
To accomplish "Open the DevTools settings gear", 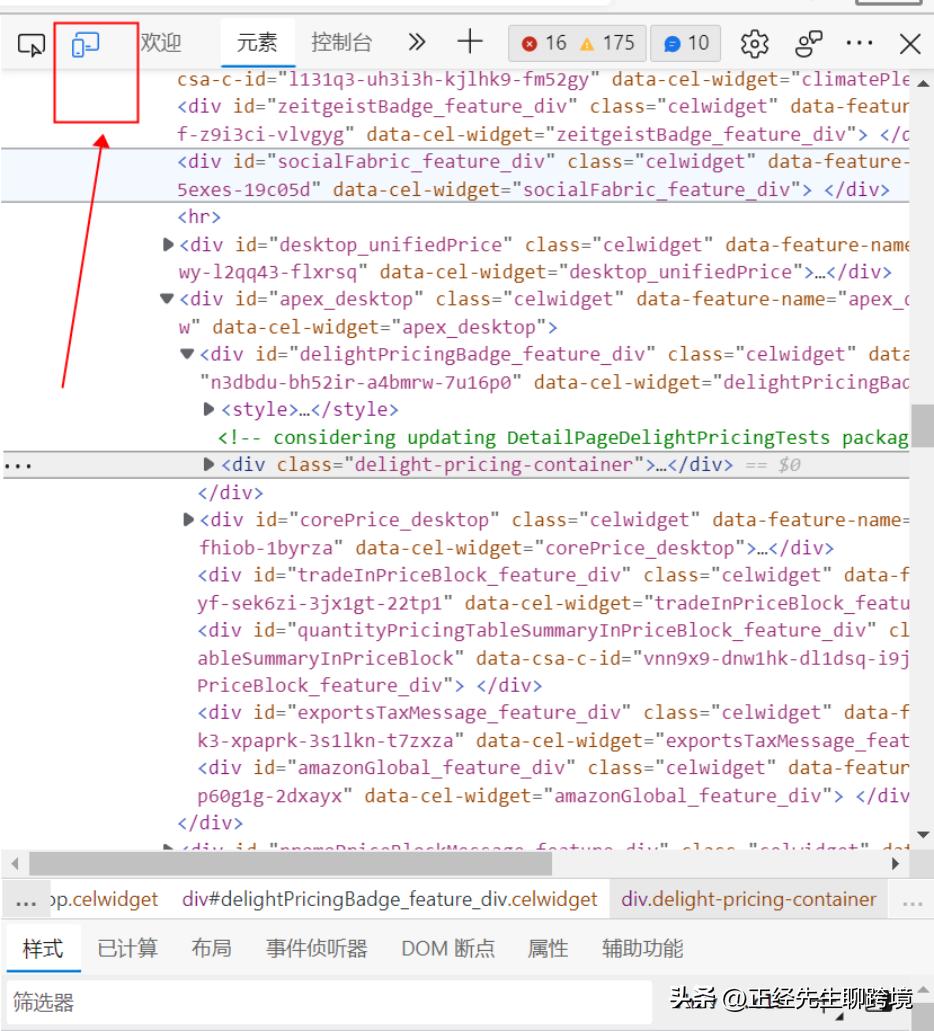I will point(753,44).
